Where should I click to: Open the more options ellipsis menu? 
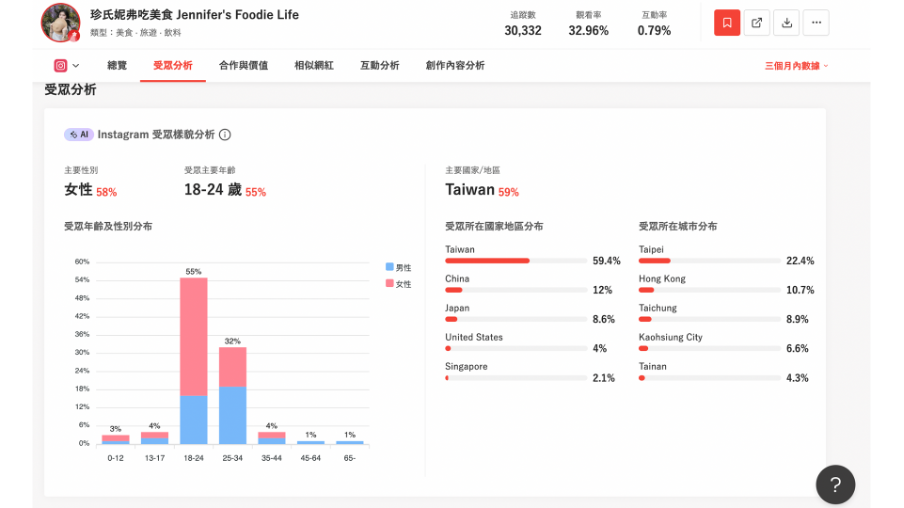(816, 23)
